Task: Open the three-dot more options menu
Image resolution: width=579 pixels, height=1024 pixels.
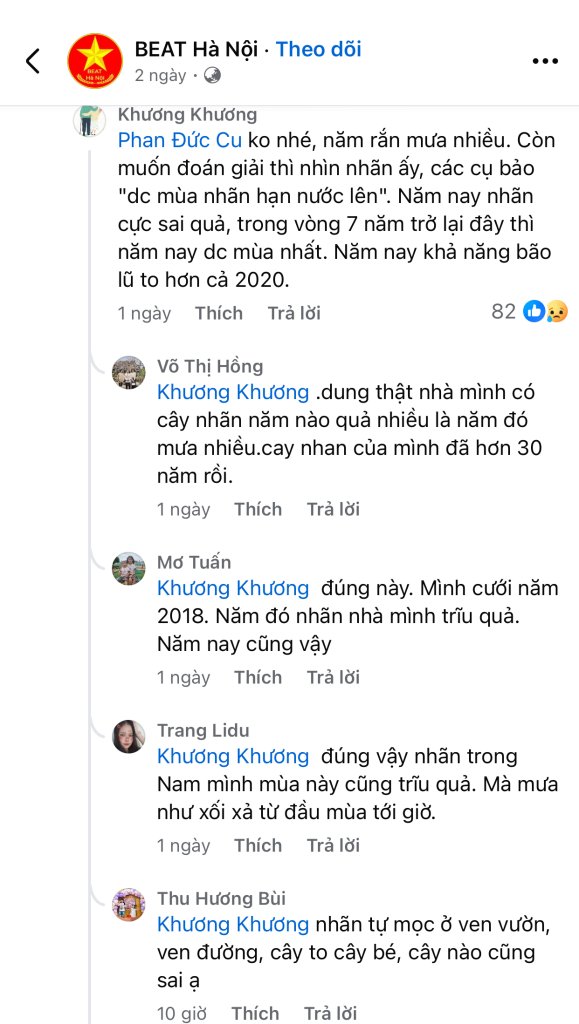Action: 545,61
